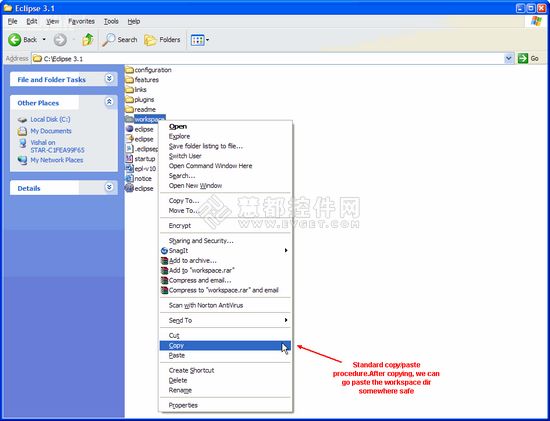Open the File menu
550x421 pixels.
[13, 21]
